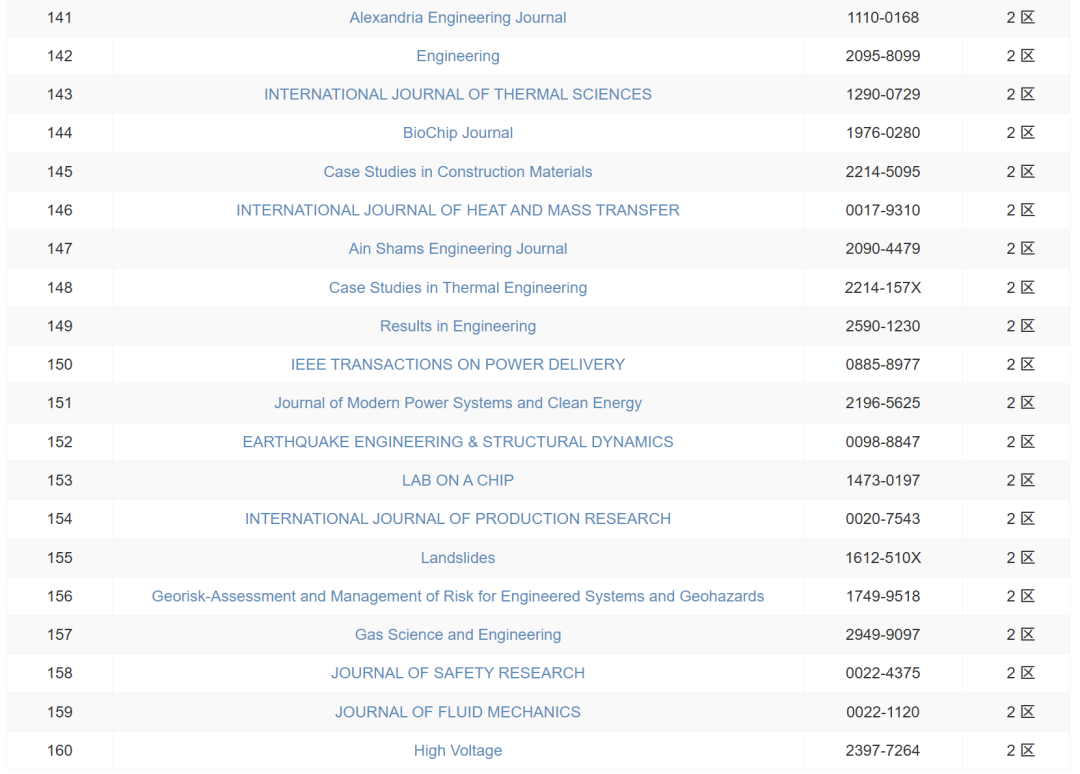Select ISSN 2090-4479
The height and width of the screenshot is (774, 1080).
[x=882, y=249]
